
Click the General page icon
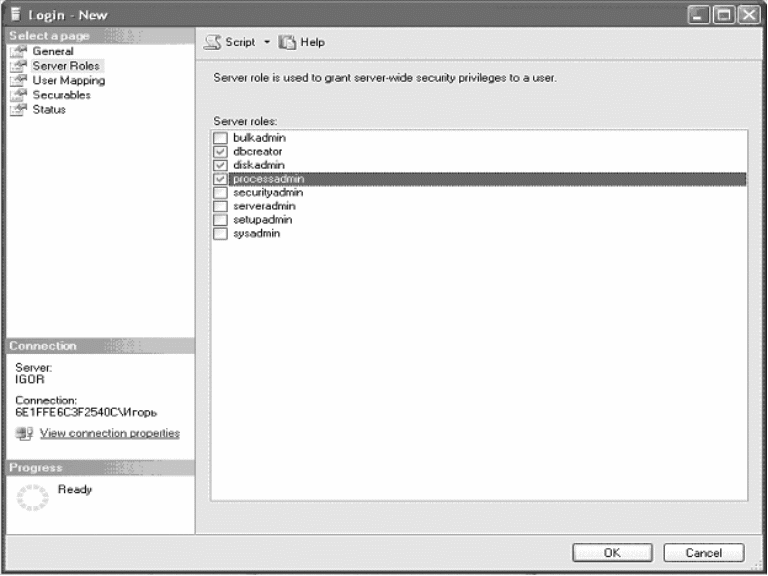(17, 52)
